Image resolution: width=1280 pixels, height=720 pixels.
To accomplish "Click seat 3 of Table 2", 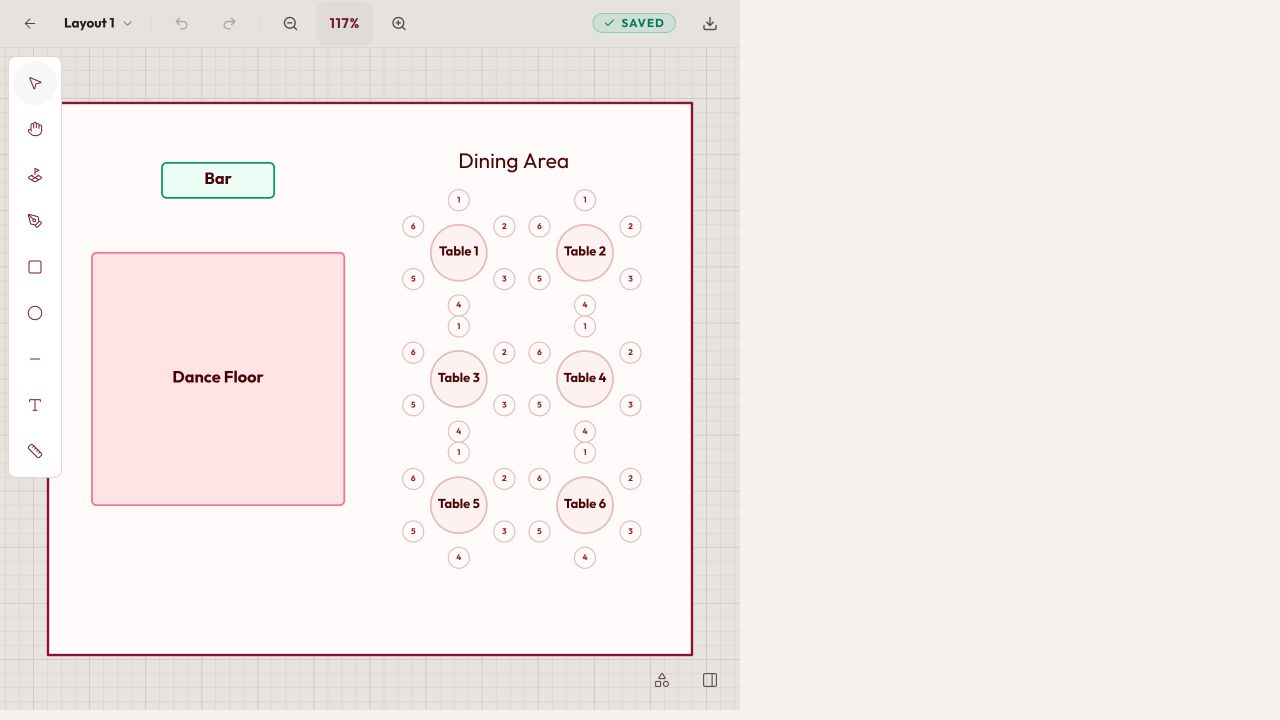I will (x=630, y=279).
